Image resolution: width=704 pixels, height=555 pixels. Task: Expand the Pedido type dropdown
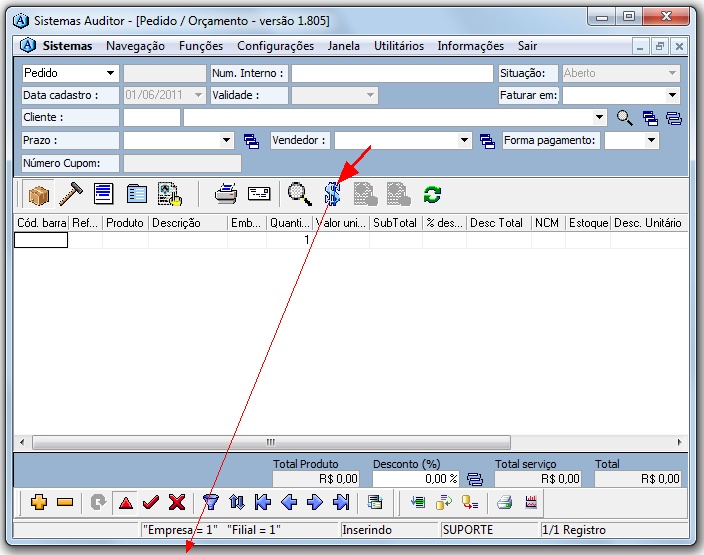click(x=110, y=73)
